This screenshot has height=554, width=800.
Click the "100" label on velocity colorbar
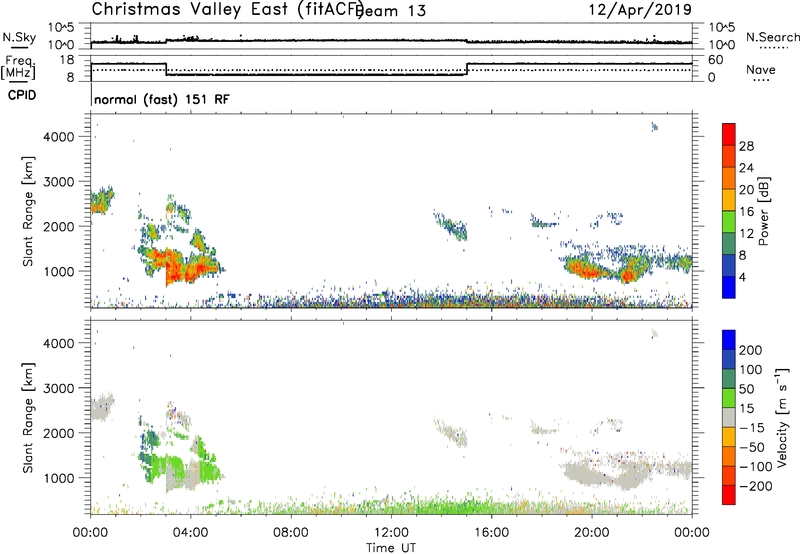point(751,370)
